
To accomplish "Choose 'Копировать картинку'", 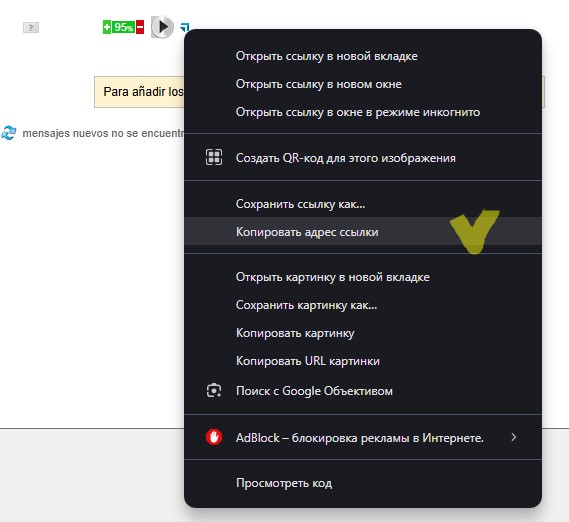I will point(363,333).
